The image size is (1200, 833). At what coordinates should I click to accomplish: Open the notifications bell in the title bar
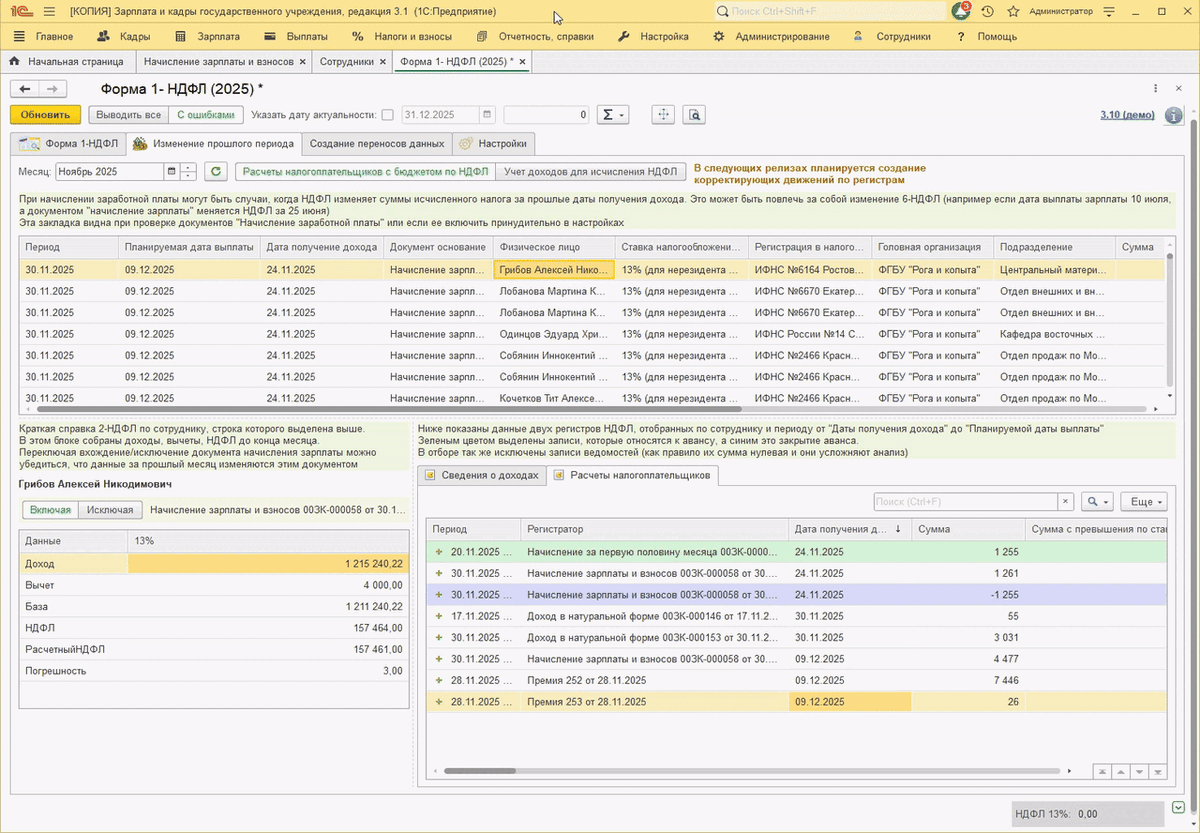[x=960, y=11]
